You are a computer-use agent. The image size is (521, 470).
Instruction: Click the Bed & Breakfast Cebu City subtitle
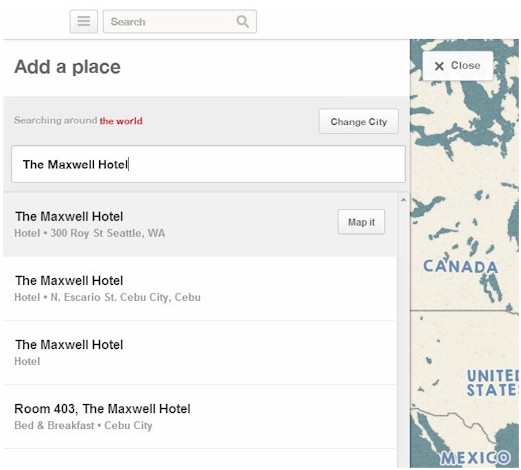pyautogui.click(x=83, y=425)
